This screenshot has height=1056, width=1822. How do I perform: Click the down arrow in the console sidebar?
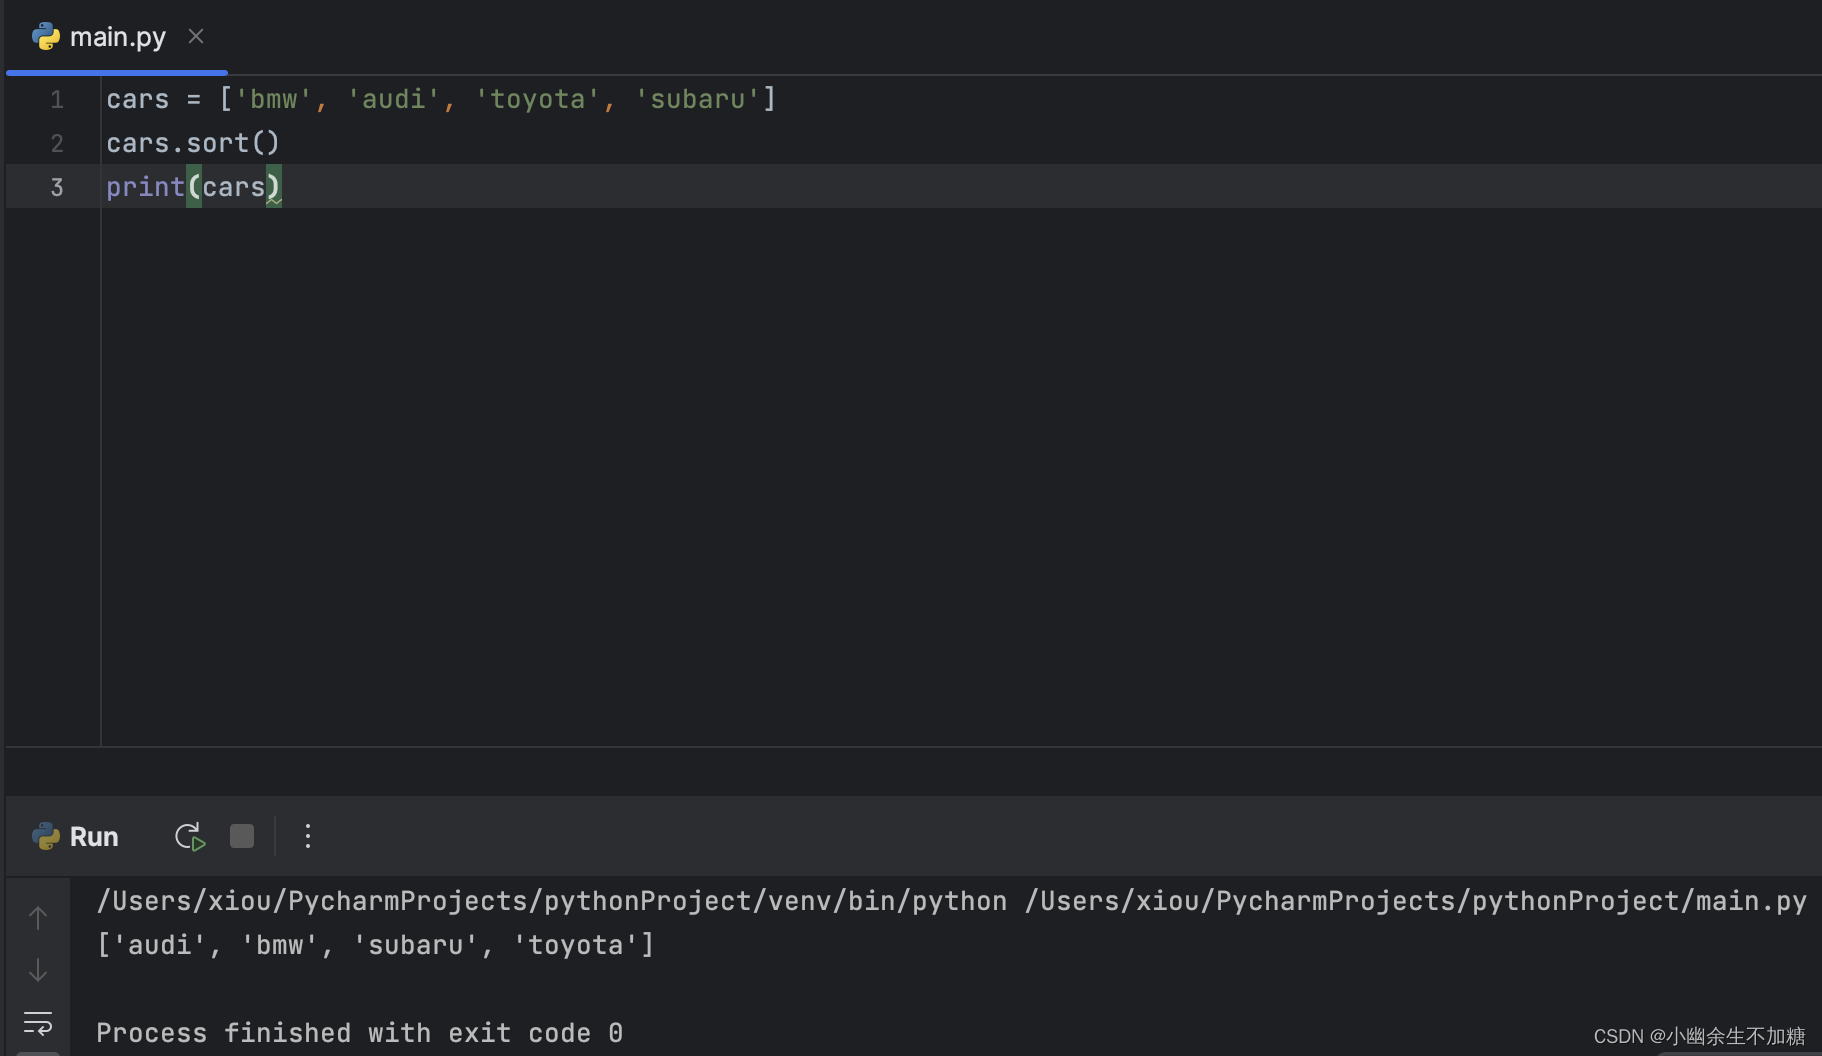[38, 970]
